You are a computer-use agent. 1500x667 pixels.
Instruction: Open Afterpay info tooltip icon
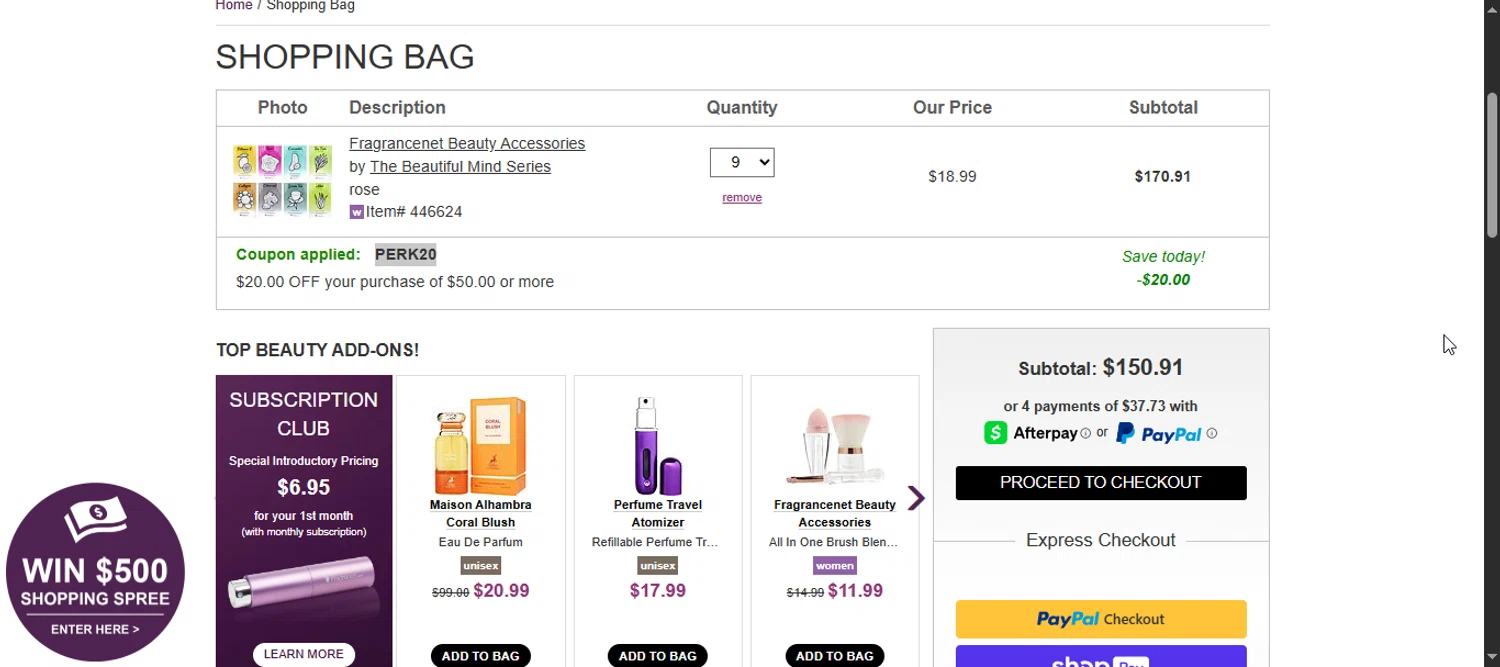pyautogui.click(x=1085, y=434)
